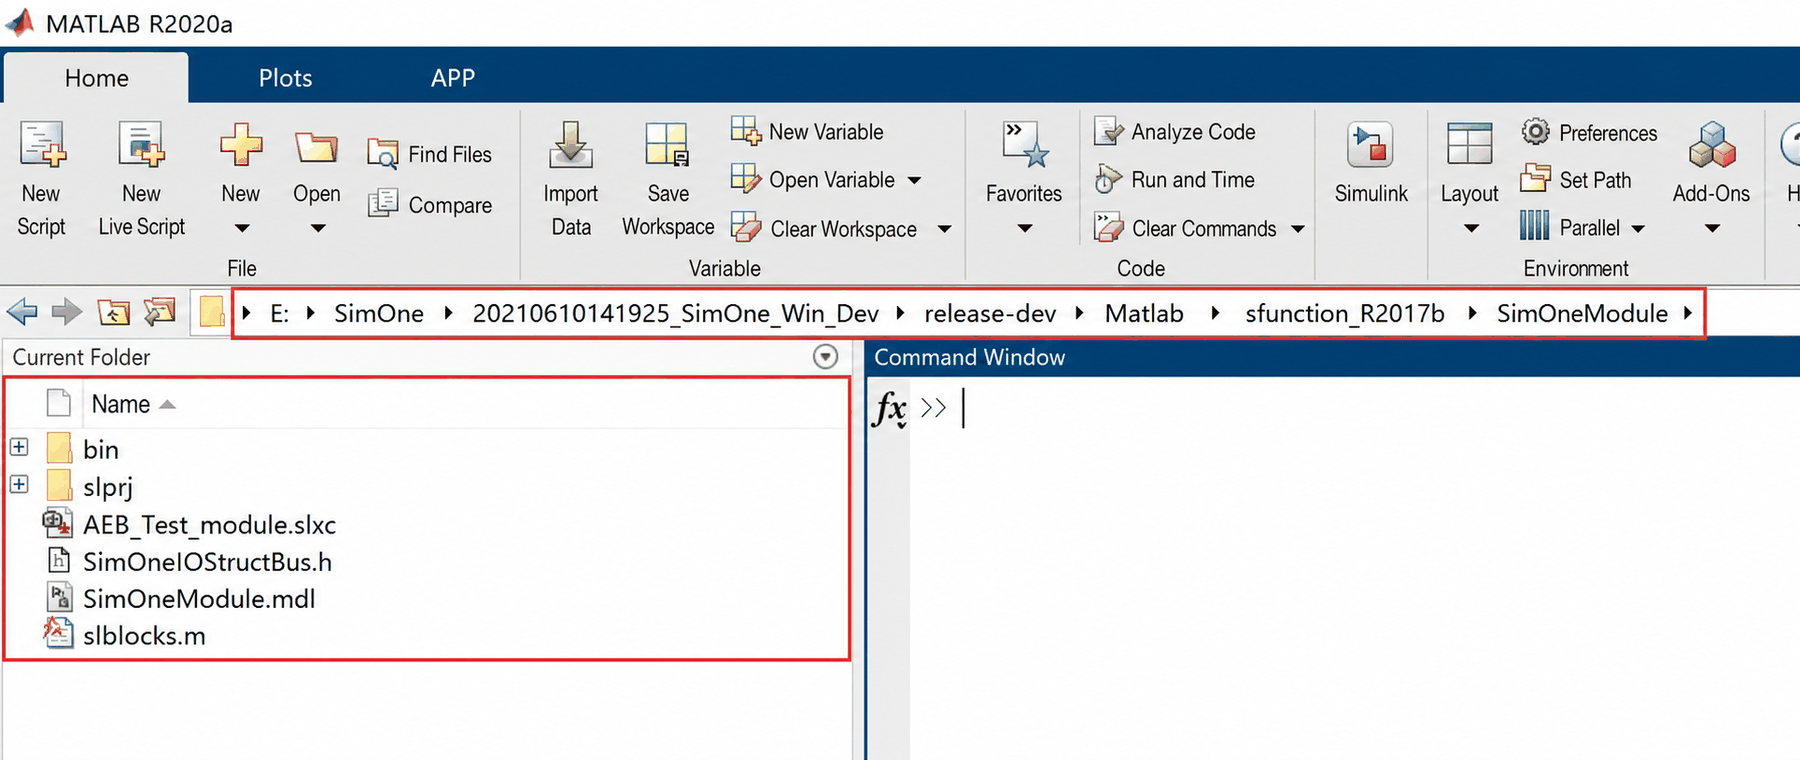Viewport: 1800px width, 760px height.
Task: Open dropdown arrow under Add-Ons
Action: (x=1712, y=229)
